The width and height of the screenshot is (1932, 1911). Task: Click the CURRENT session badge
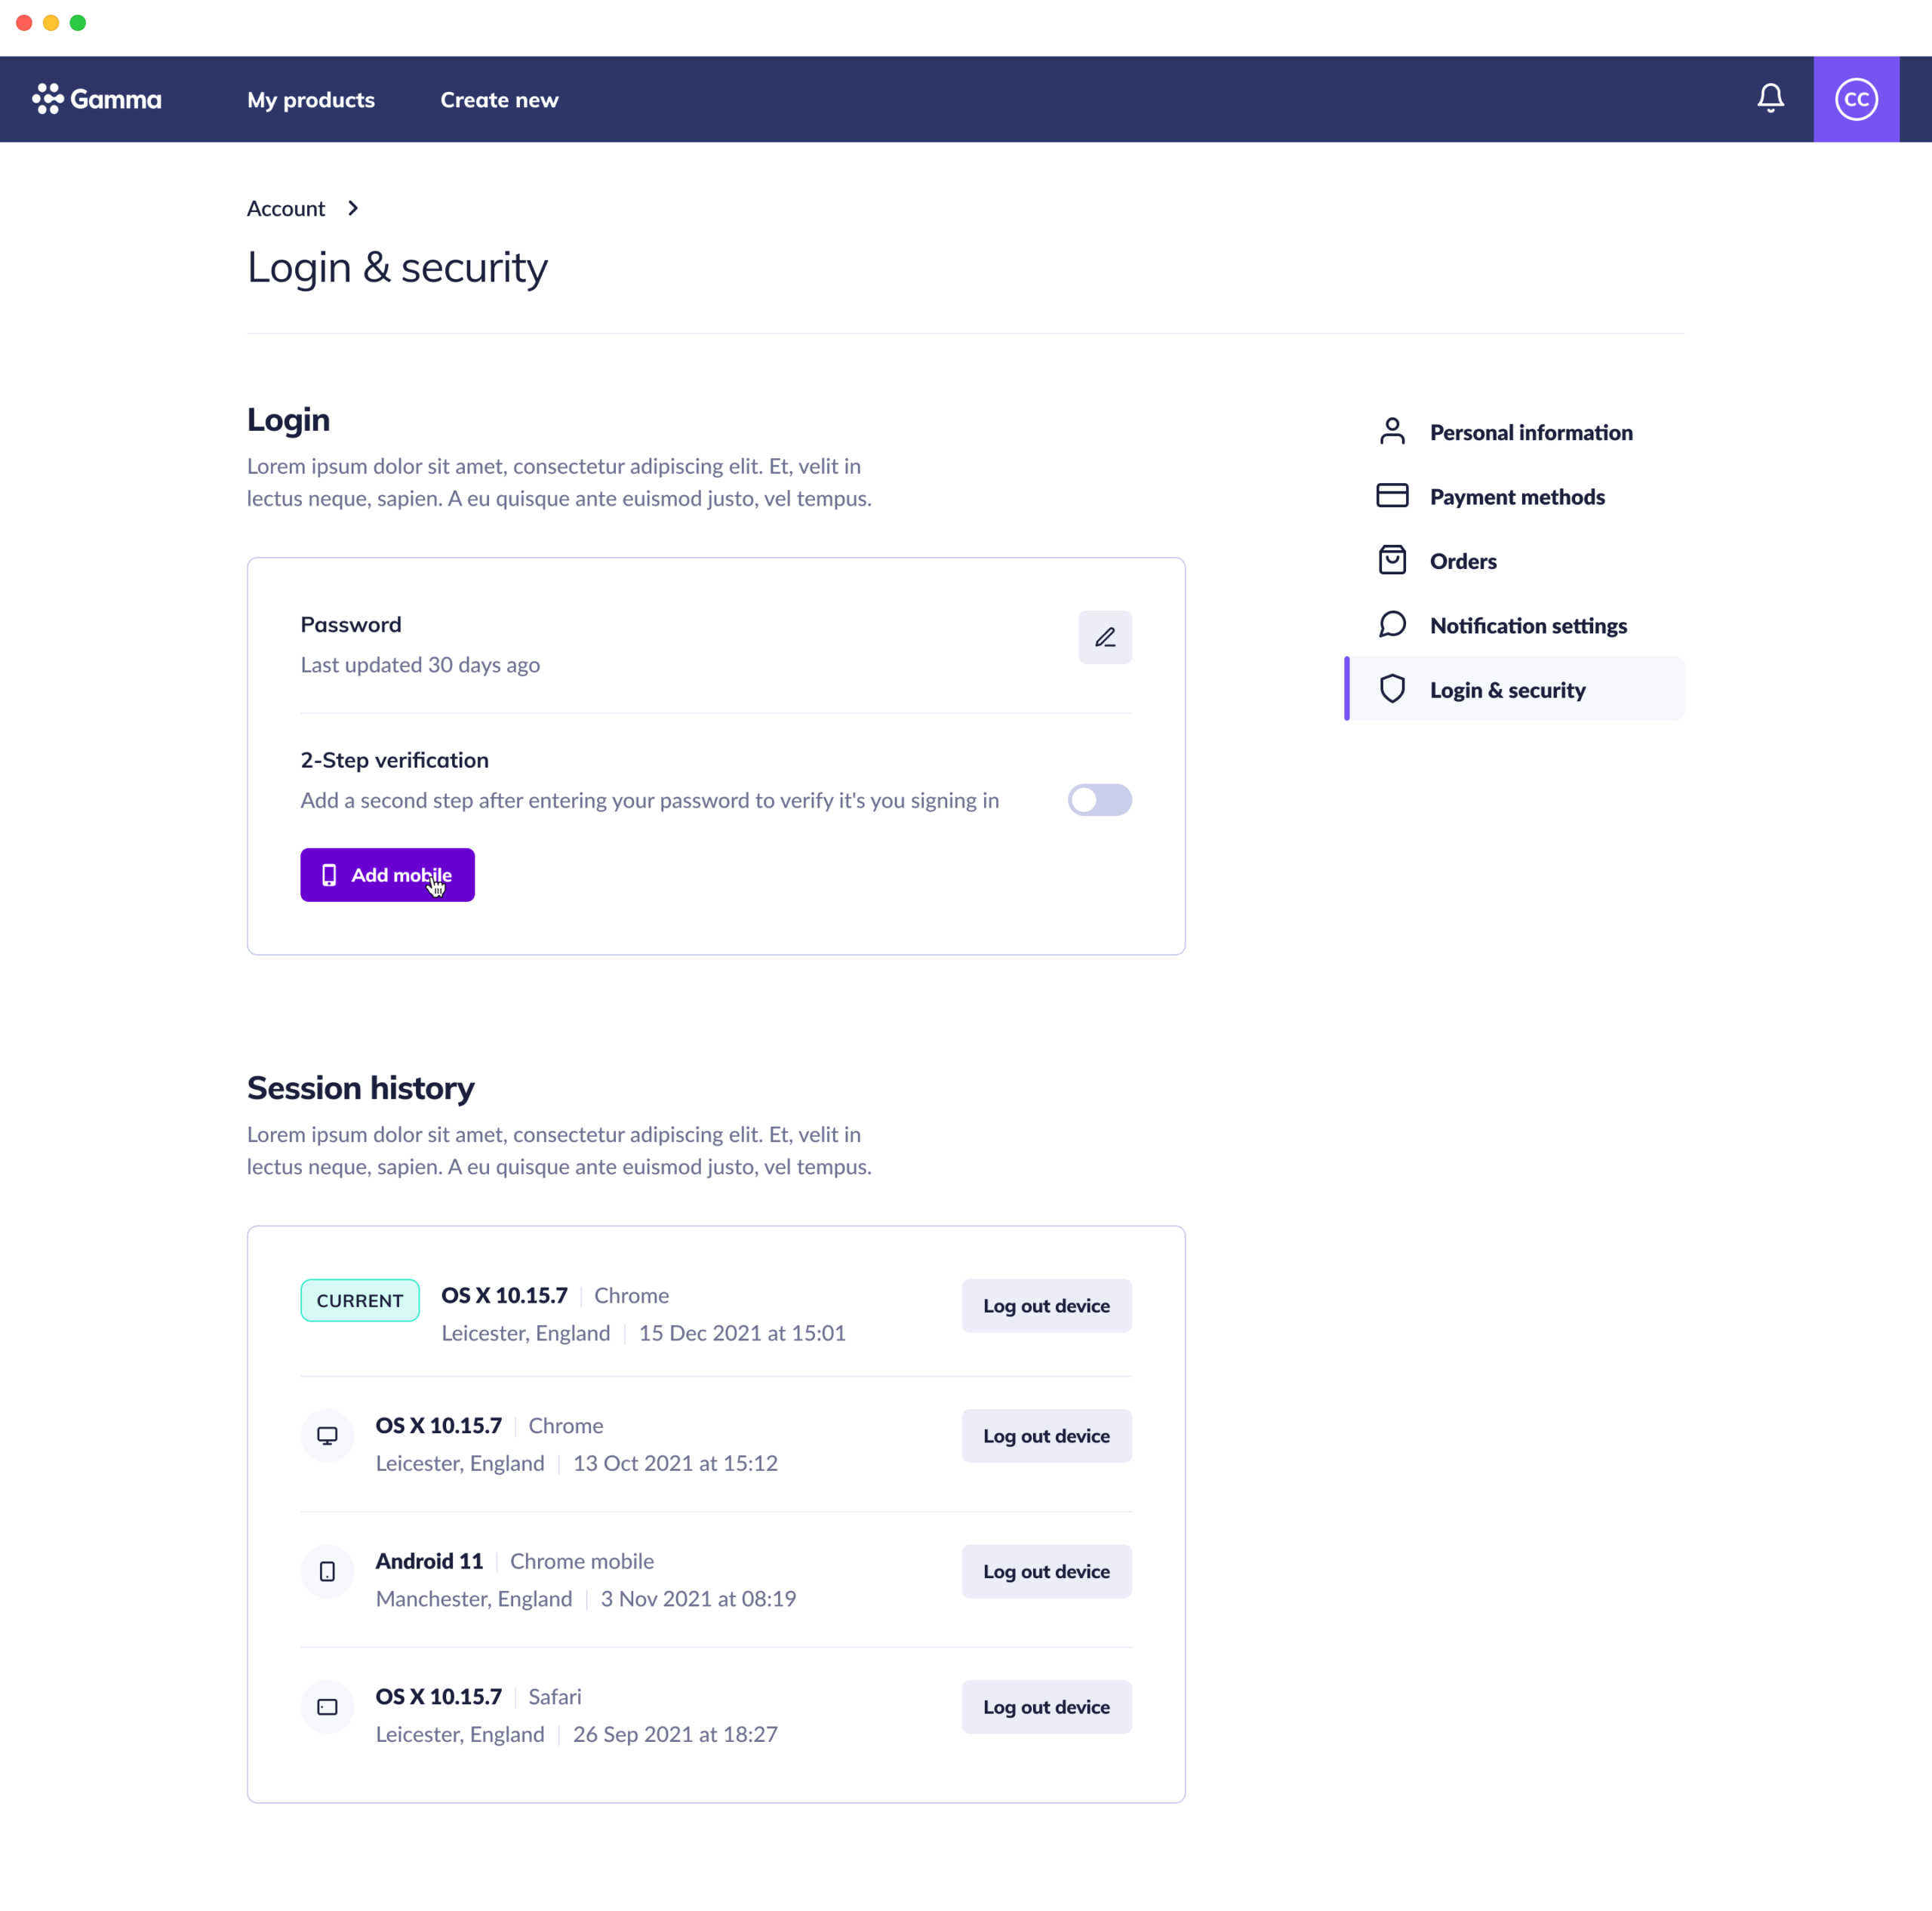point(359,1300)
